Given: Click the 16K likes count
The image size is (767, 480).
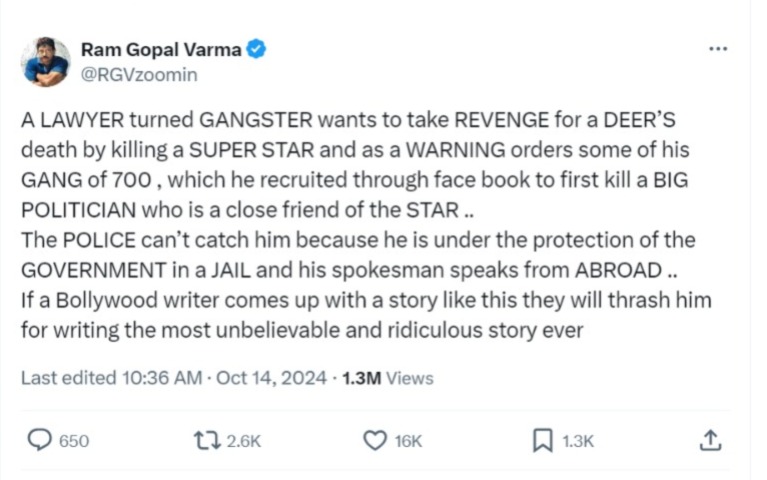Looking at the screenshot, I should [x=409, y=441].
